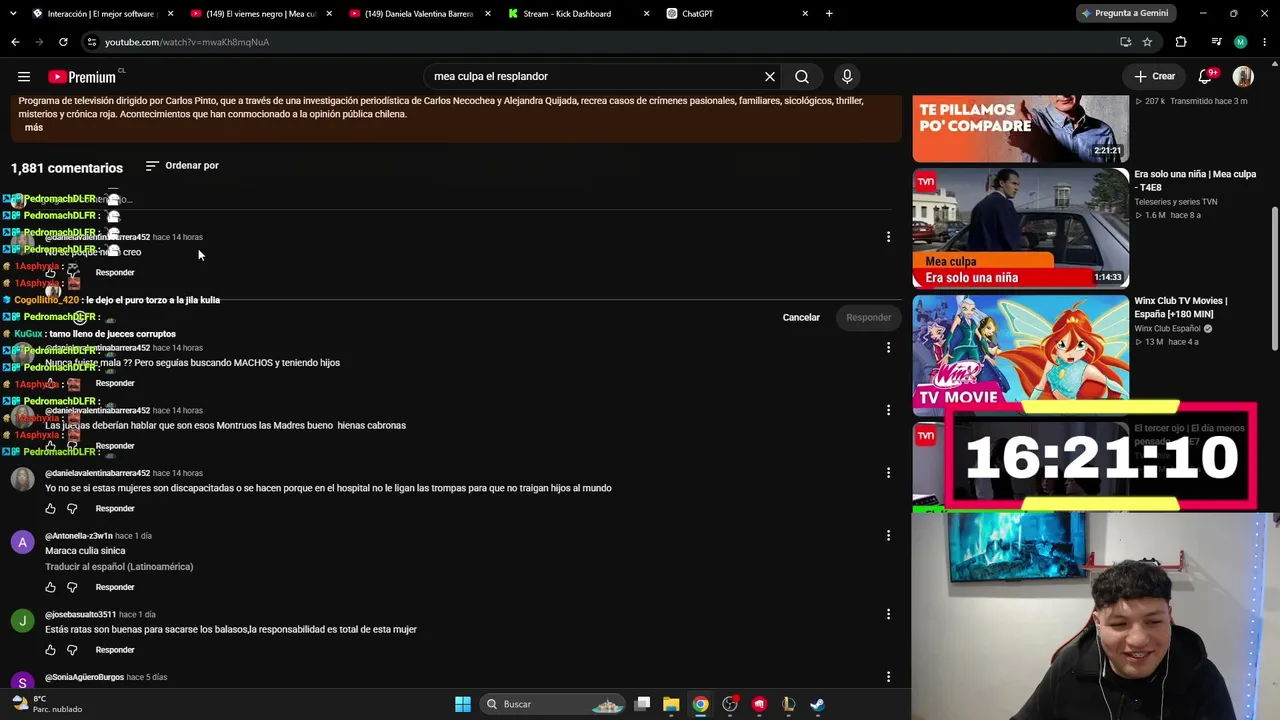Open Steam from the taskbar
Image resolution: width=1280 pixels, height=720 pixels.
817,704
